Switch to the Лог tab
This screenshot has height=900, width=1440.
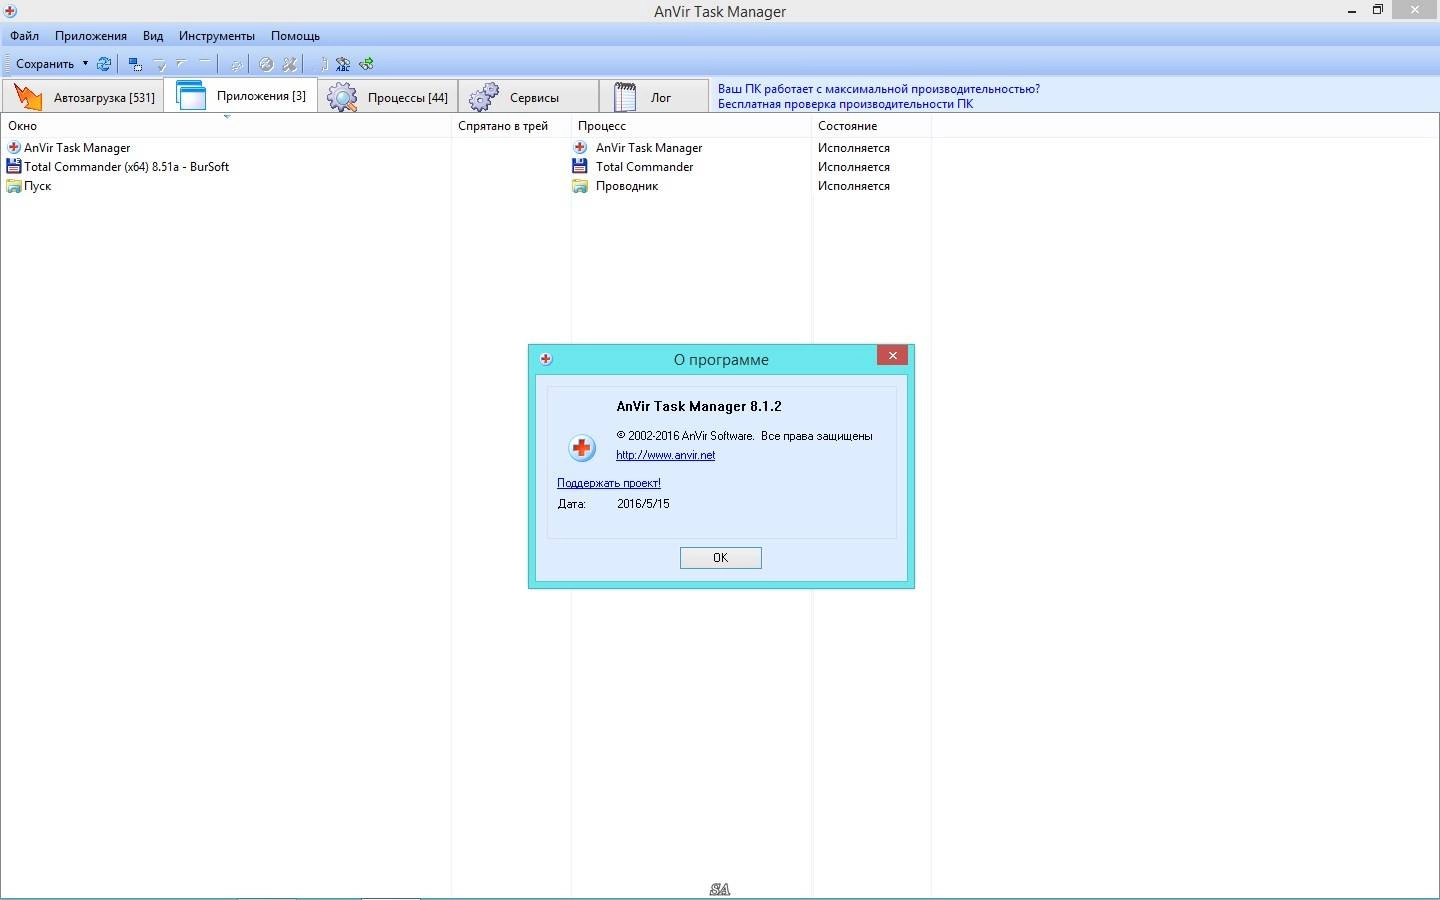(x=654, y=97)
